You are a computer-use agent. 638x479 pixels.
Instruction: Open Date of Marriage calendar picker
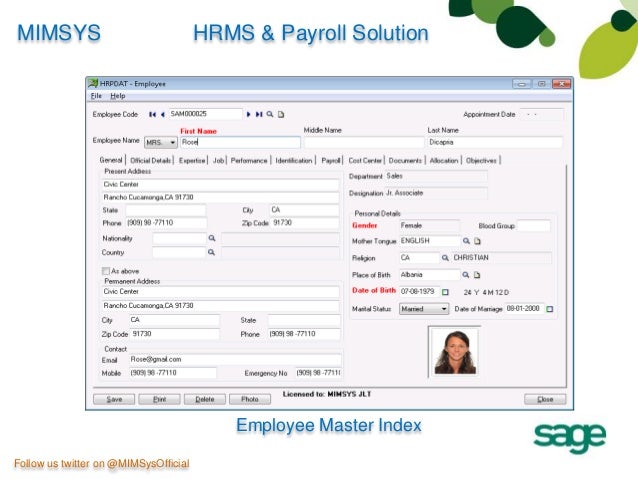(x=550, y=309)
